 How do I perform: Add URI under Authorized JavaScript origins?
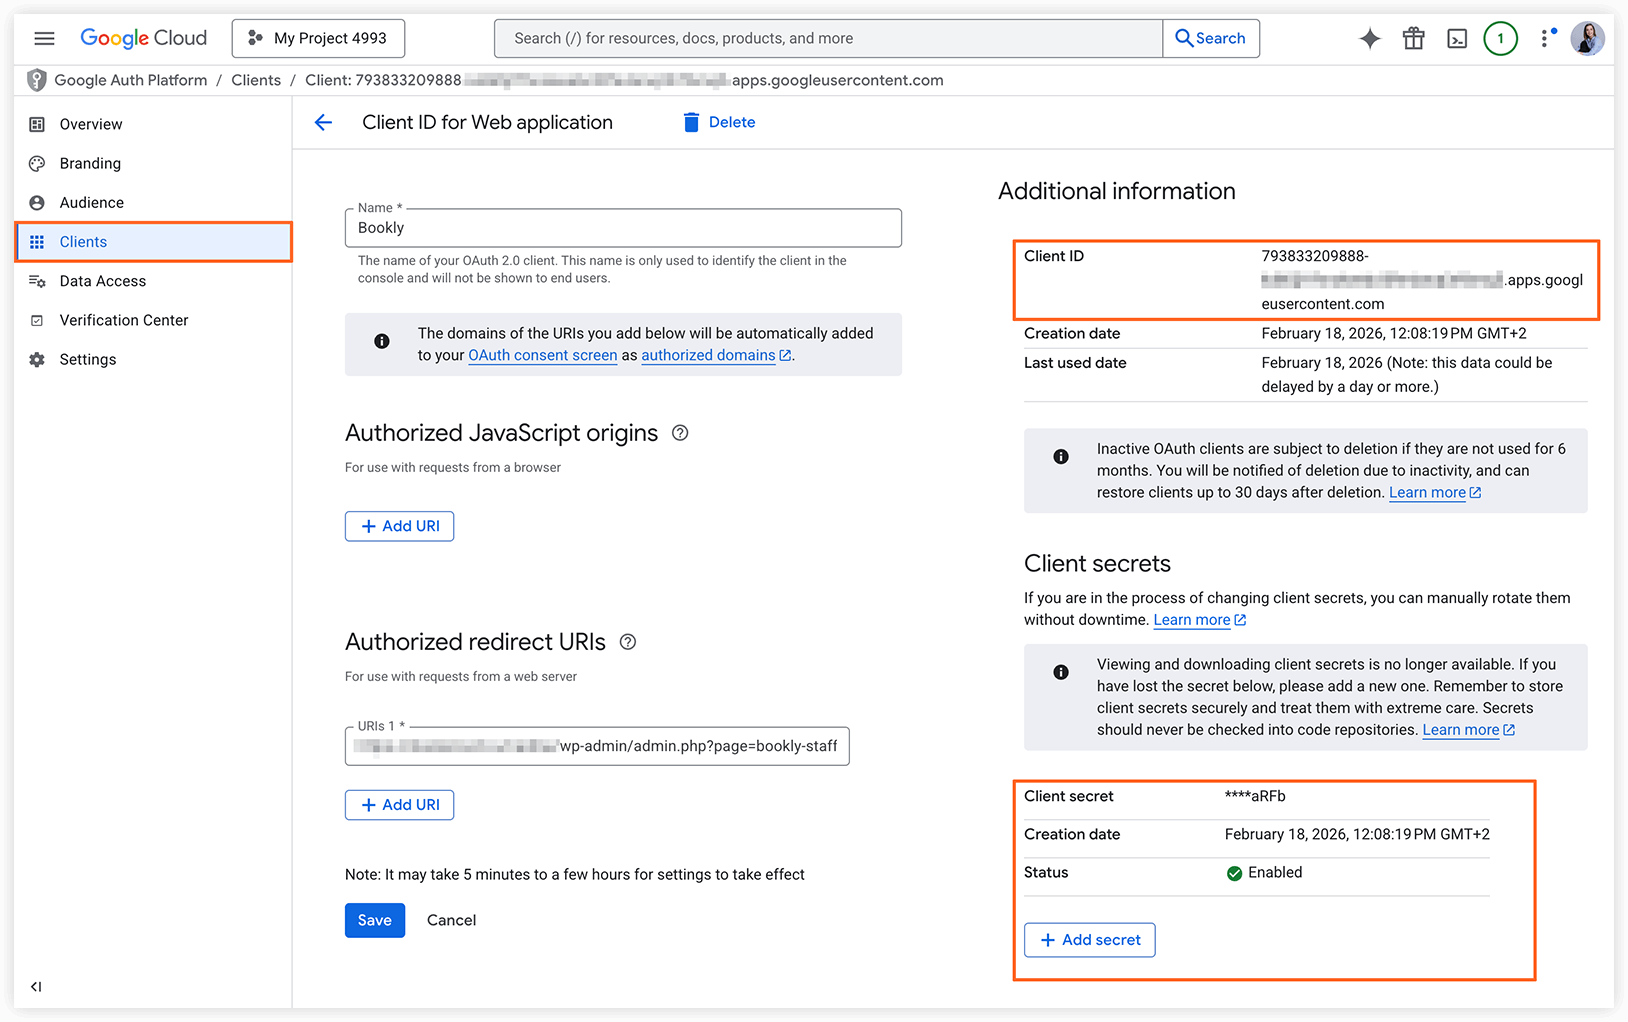[x=399, y=526]
